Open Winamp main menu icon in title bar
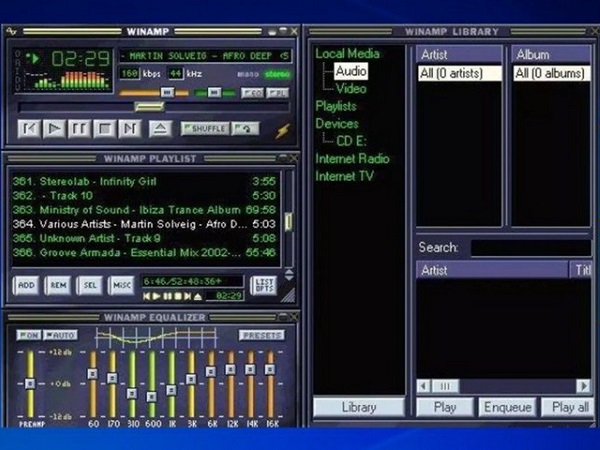This screenshot has height=450, width=600. pyautogui.click(x=11, y=31)
